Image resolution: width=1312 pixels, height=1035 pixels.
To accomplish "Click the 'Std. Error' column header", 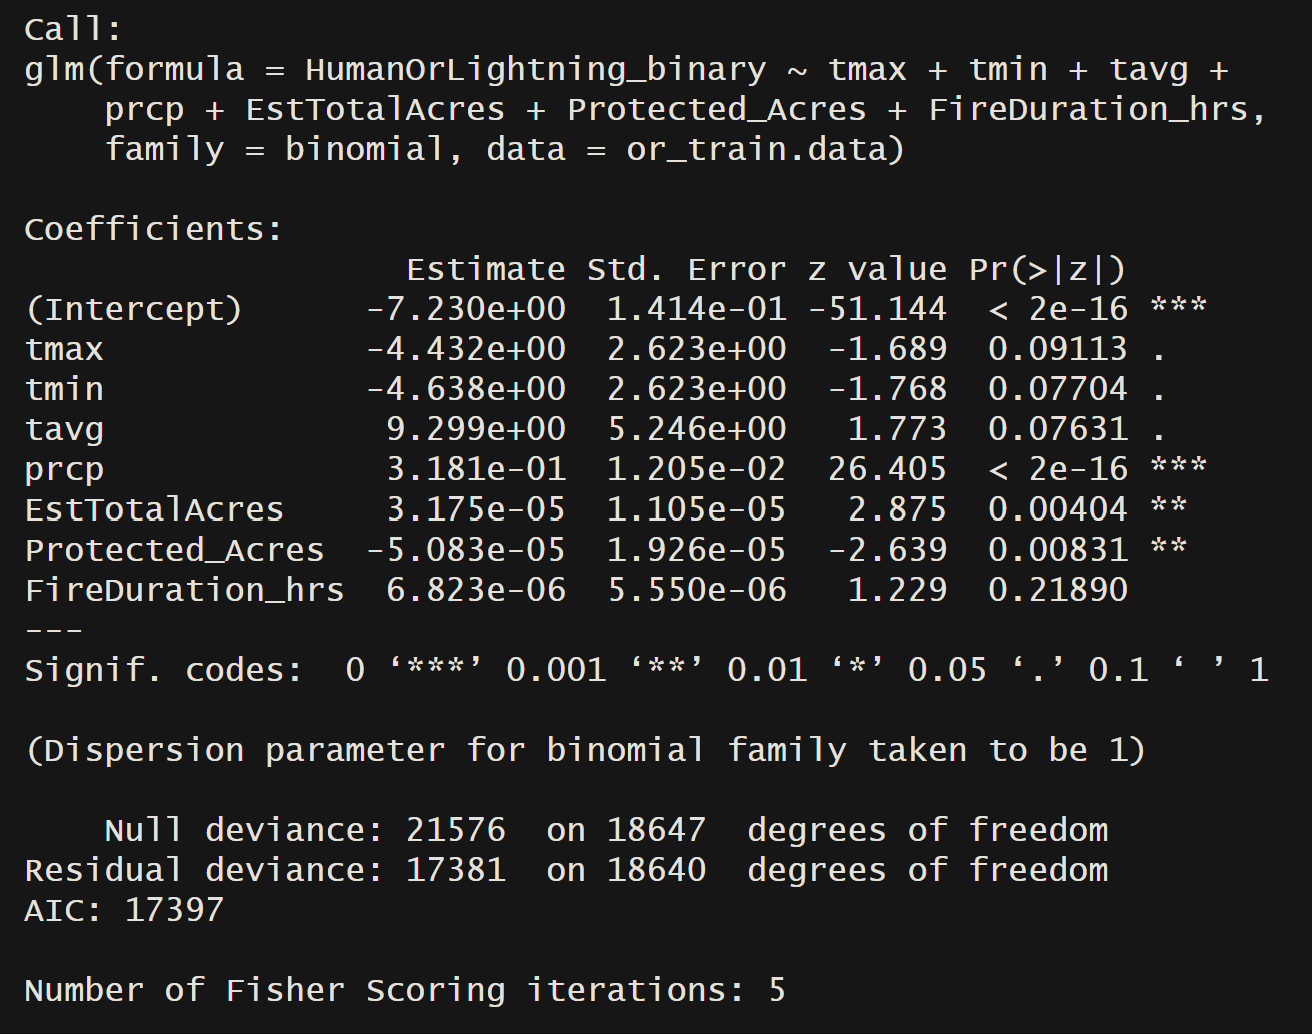I will click(x=686, y=269).
